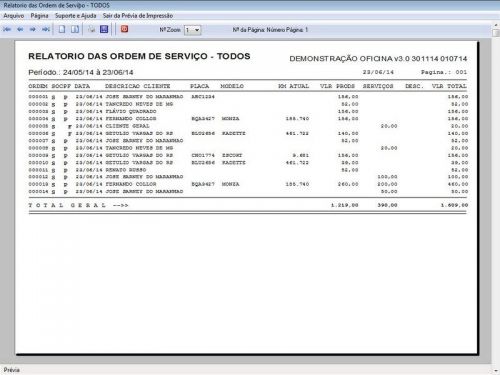Click grand total 1.609,00
500x375 pixels.
click(x=454, y=205)
